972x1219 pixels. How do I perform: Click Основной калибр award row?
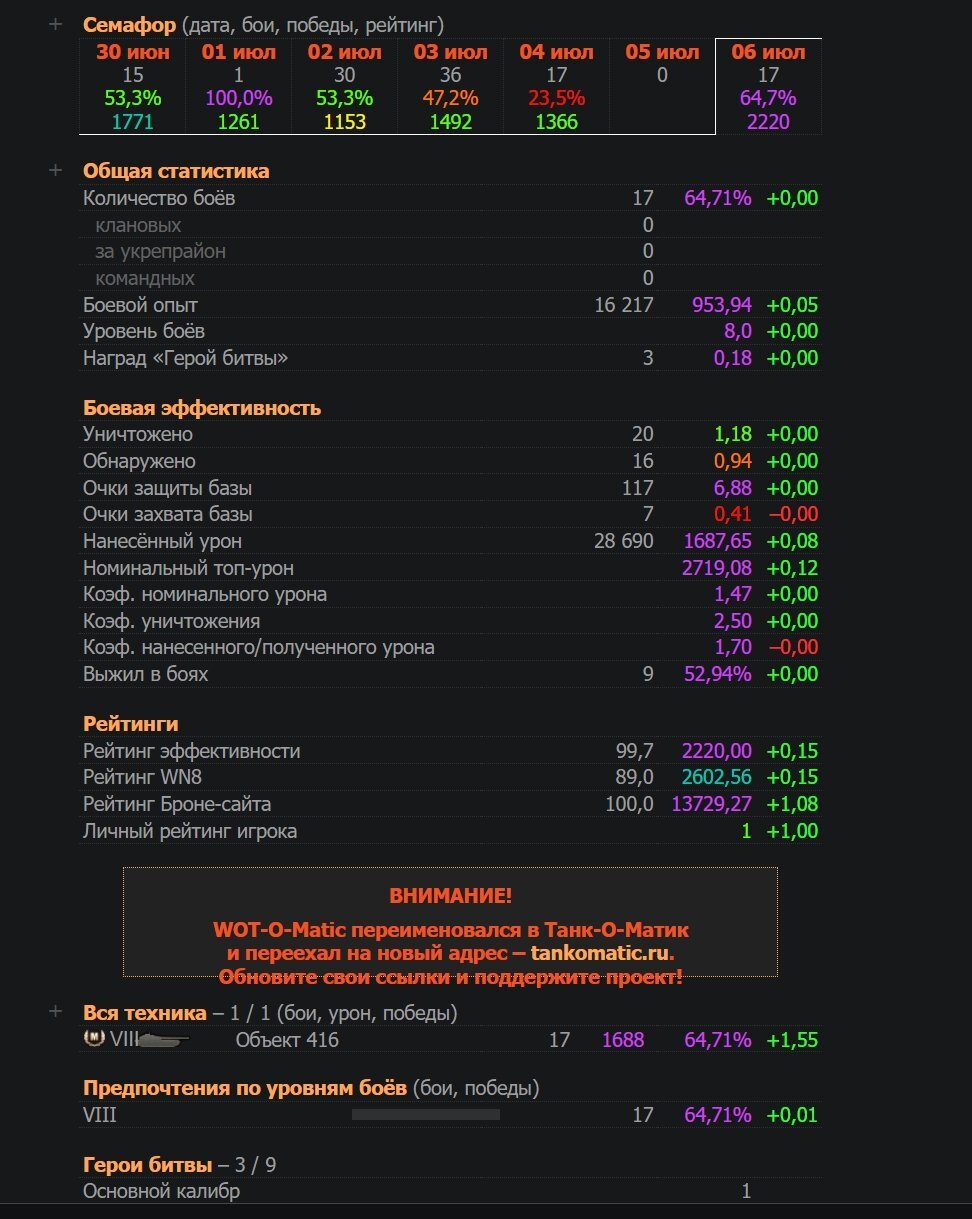tap(452, 1191)
